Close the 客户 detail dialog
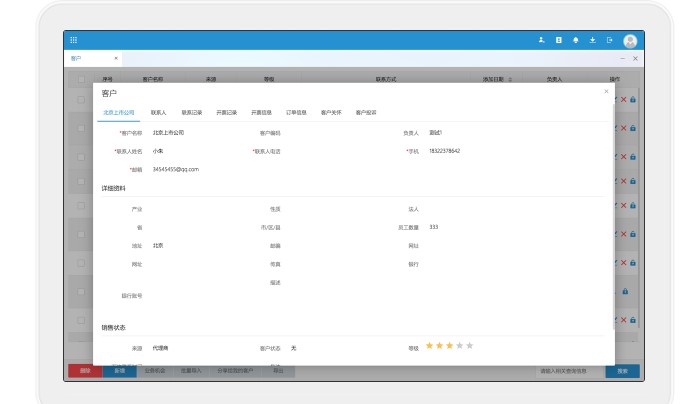Screen dimensions: 692x404 pos(606,92)
